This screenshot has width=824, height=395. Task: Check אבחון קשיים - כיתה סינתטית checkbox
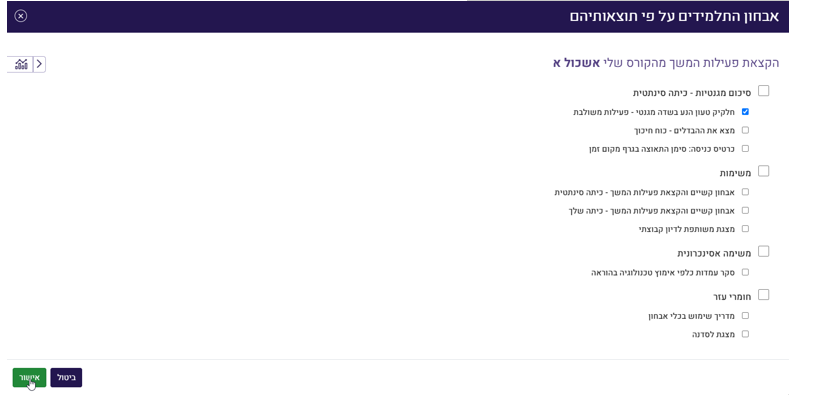point(745,192)
